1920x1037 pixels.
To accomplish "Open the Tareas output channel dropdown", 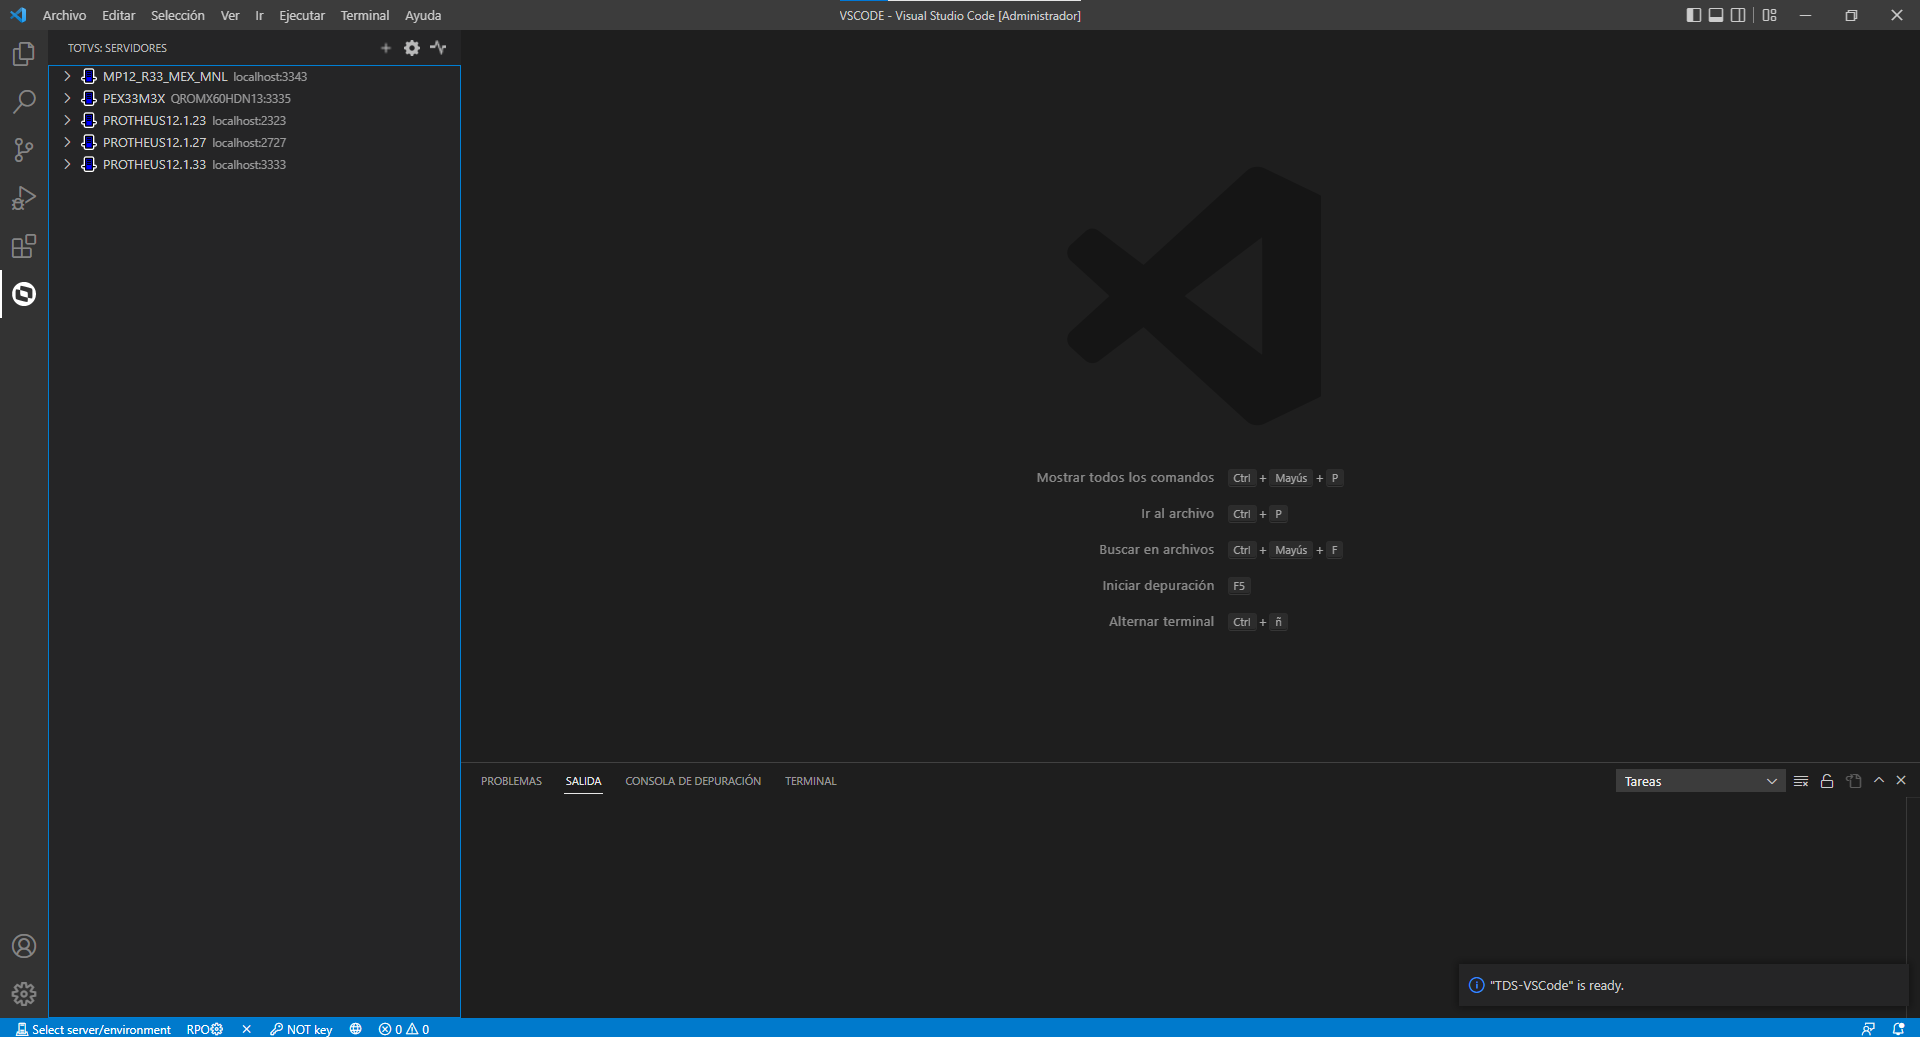I will pyautogui.click(x=1700, y=781).
